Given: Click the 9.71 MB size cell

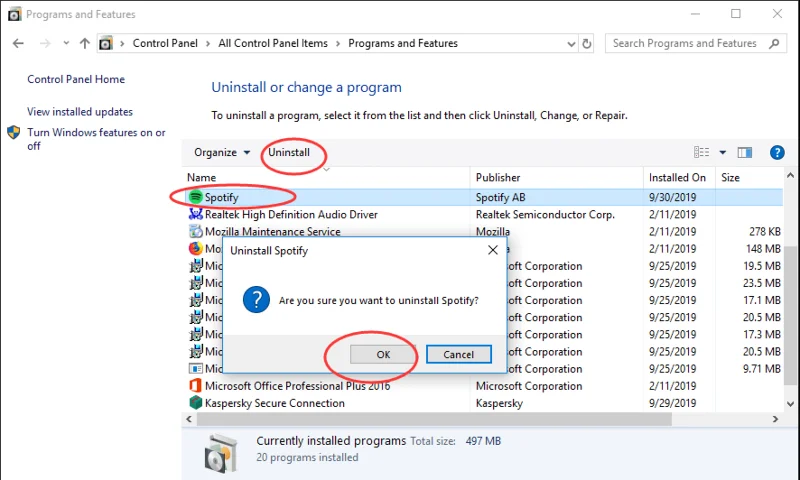Looking at the screenshot, I should (762, 369).
